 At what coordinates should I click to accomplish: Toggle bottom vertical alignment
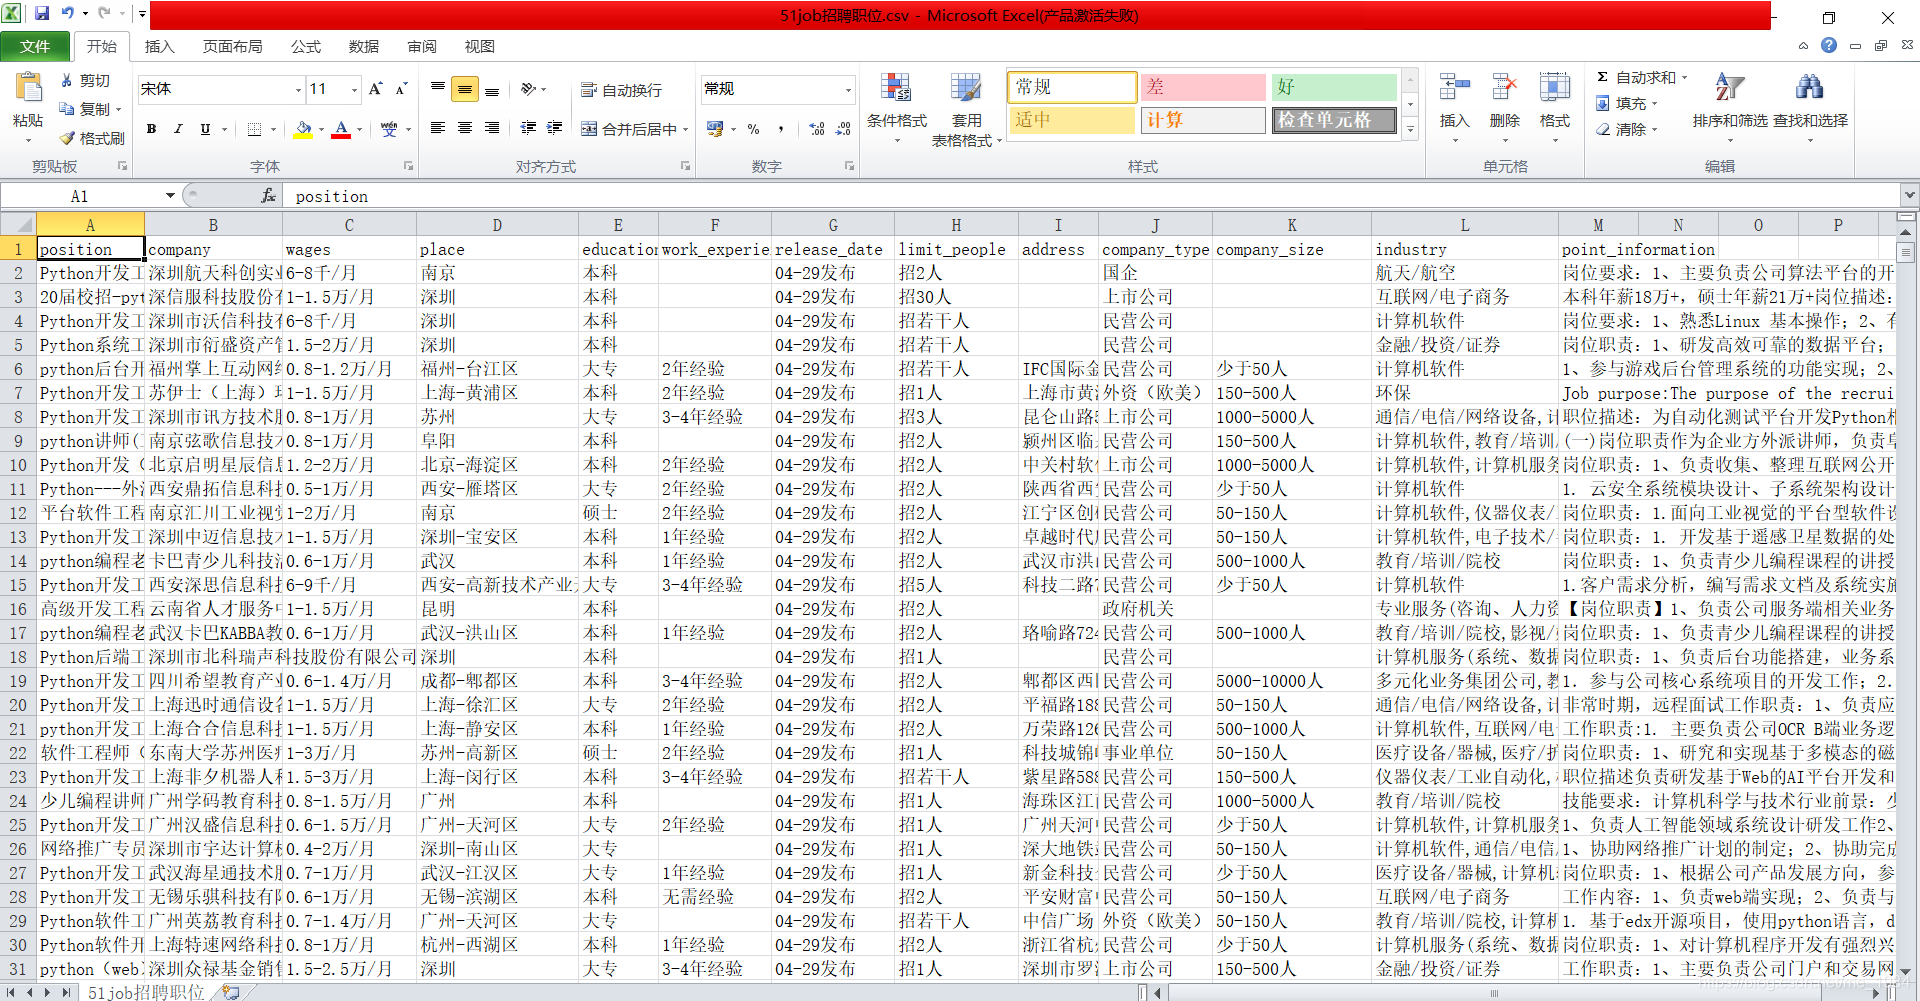pyautogui.click(x=492, y=89)
